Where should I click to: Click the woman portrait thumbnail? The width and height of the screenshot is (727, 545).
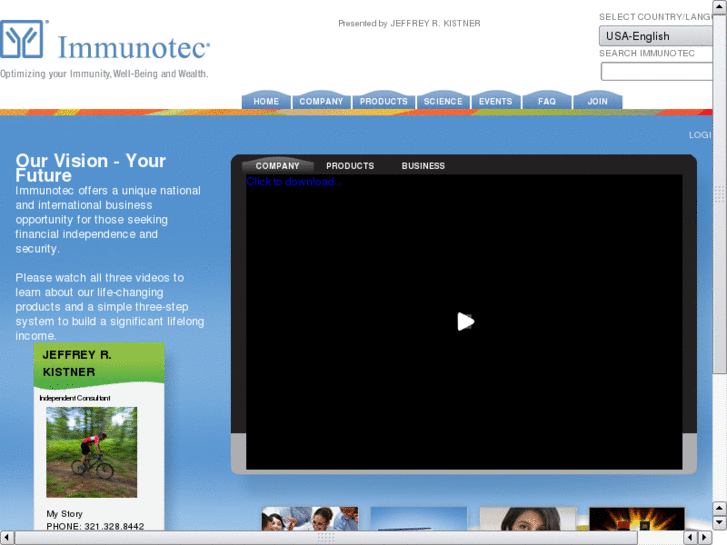(528, 519)
